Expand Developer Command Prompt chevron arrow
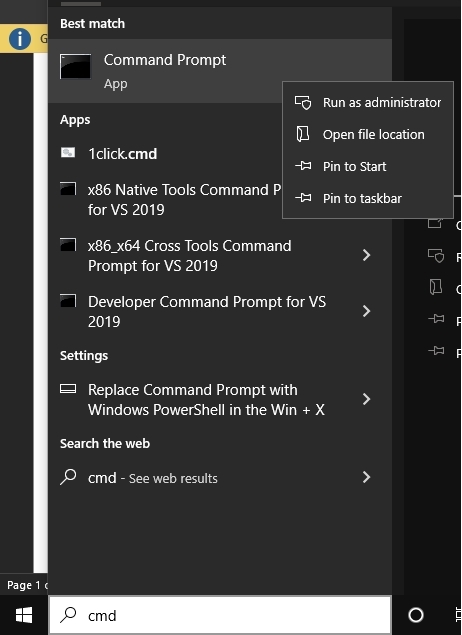This screenshot has width=462, height=635. point(366,311)
